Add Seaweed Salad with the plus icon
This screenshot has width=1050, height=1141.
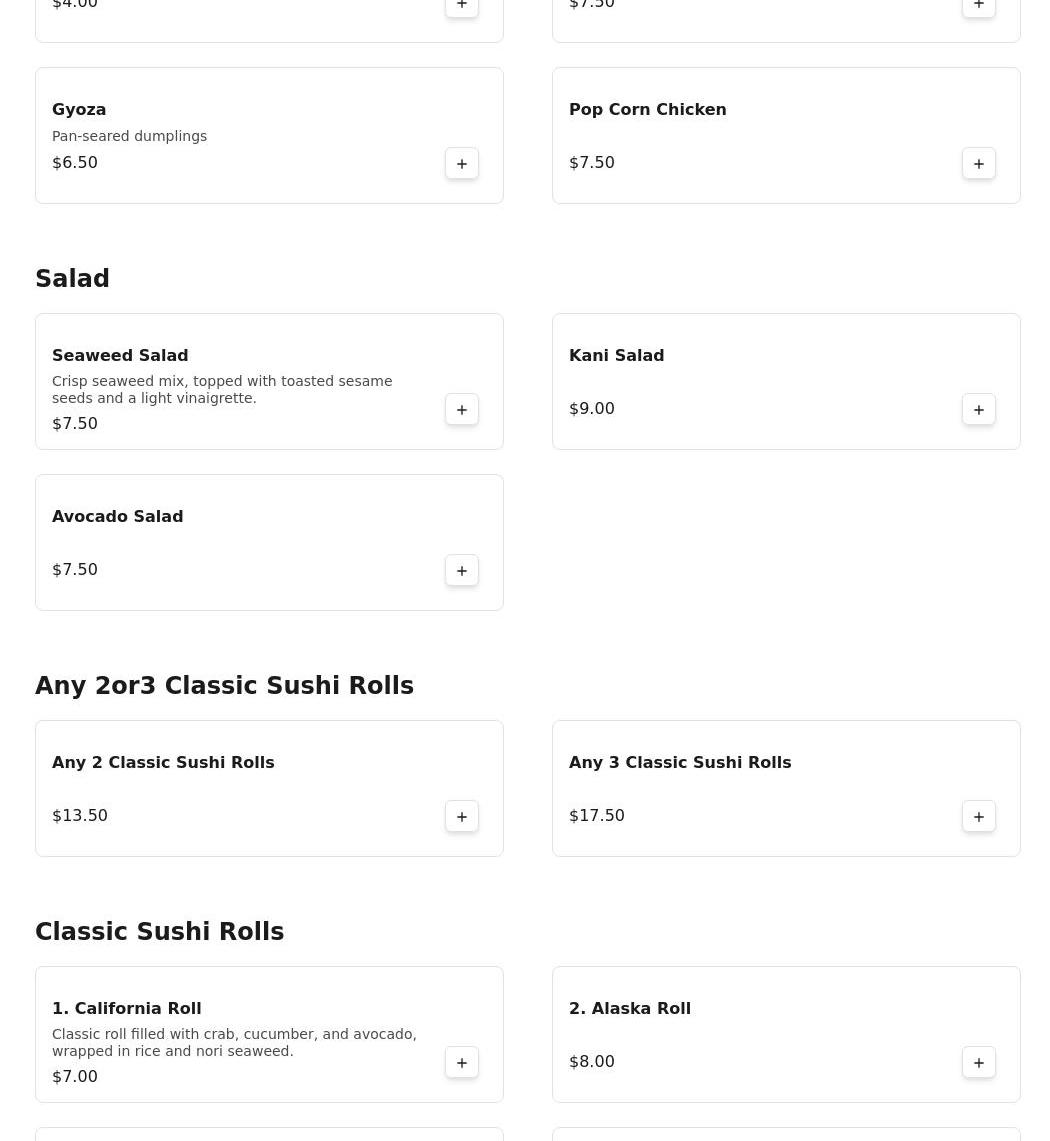(x=462, y=409)
